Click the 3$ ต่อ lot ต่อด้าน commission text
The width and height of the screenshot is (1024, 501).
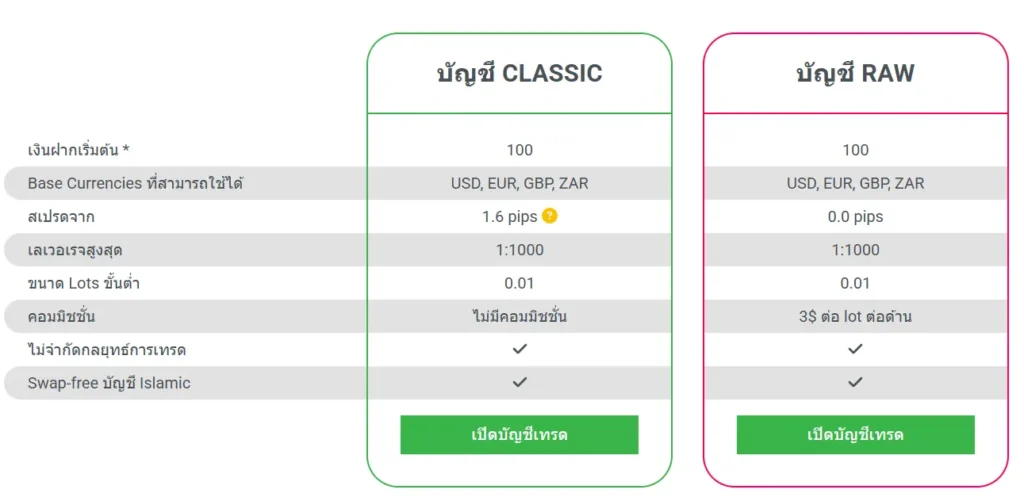coord(855,316)
